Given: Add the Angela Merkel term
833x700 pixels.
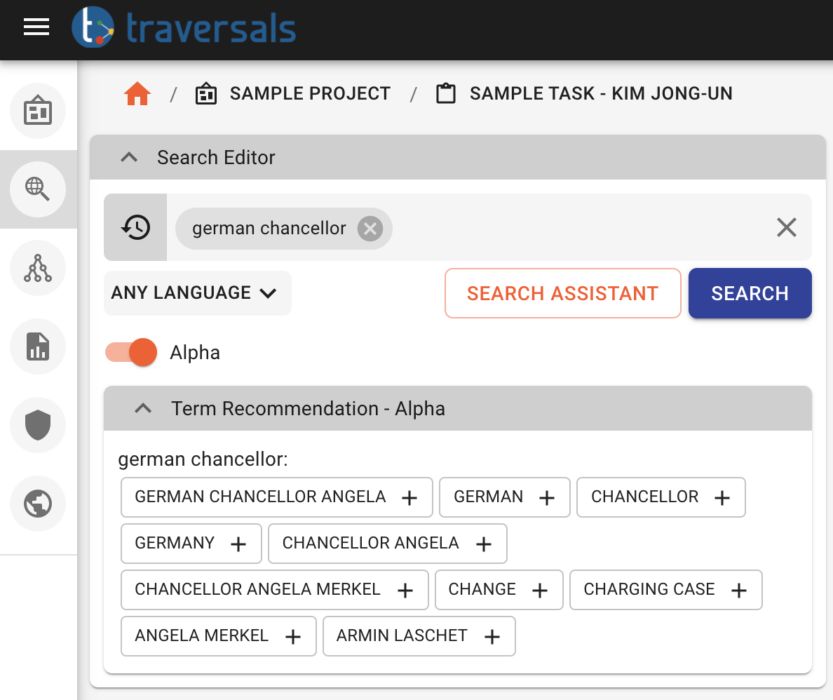Looking at the screenshot, I should pos(293,636).
